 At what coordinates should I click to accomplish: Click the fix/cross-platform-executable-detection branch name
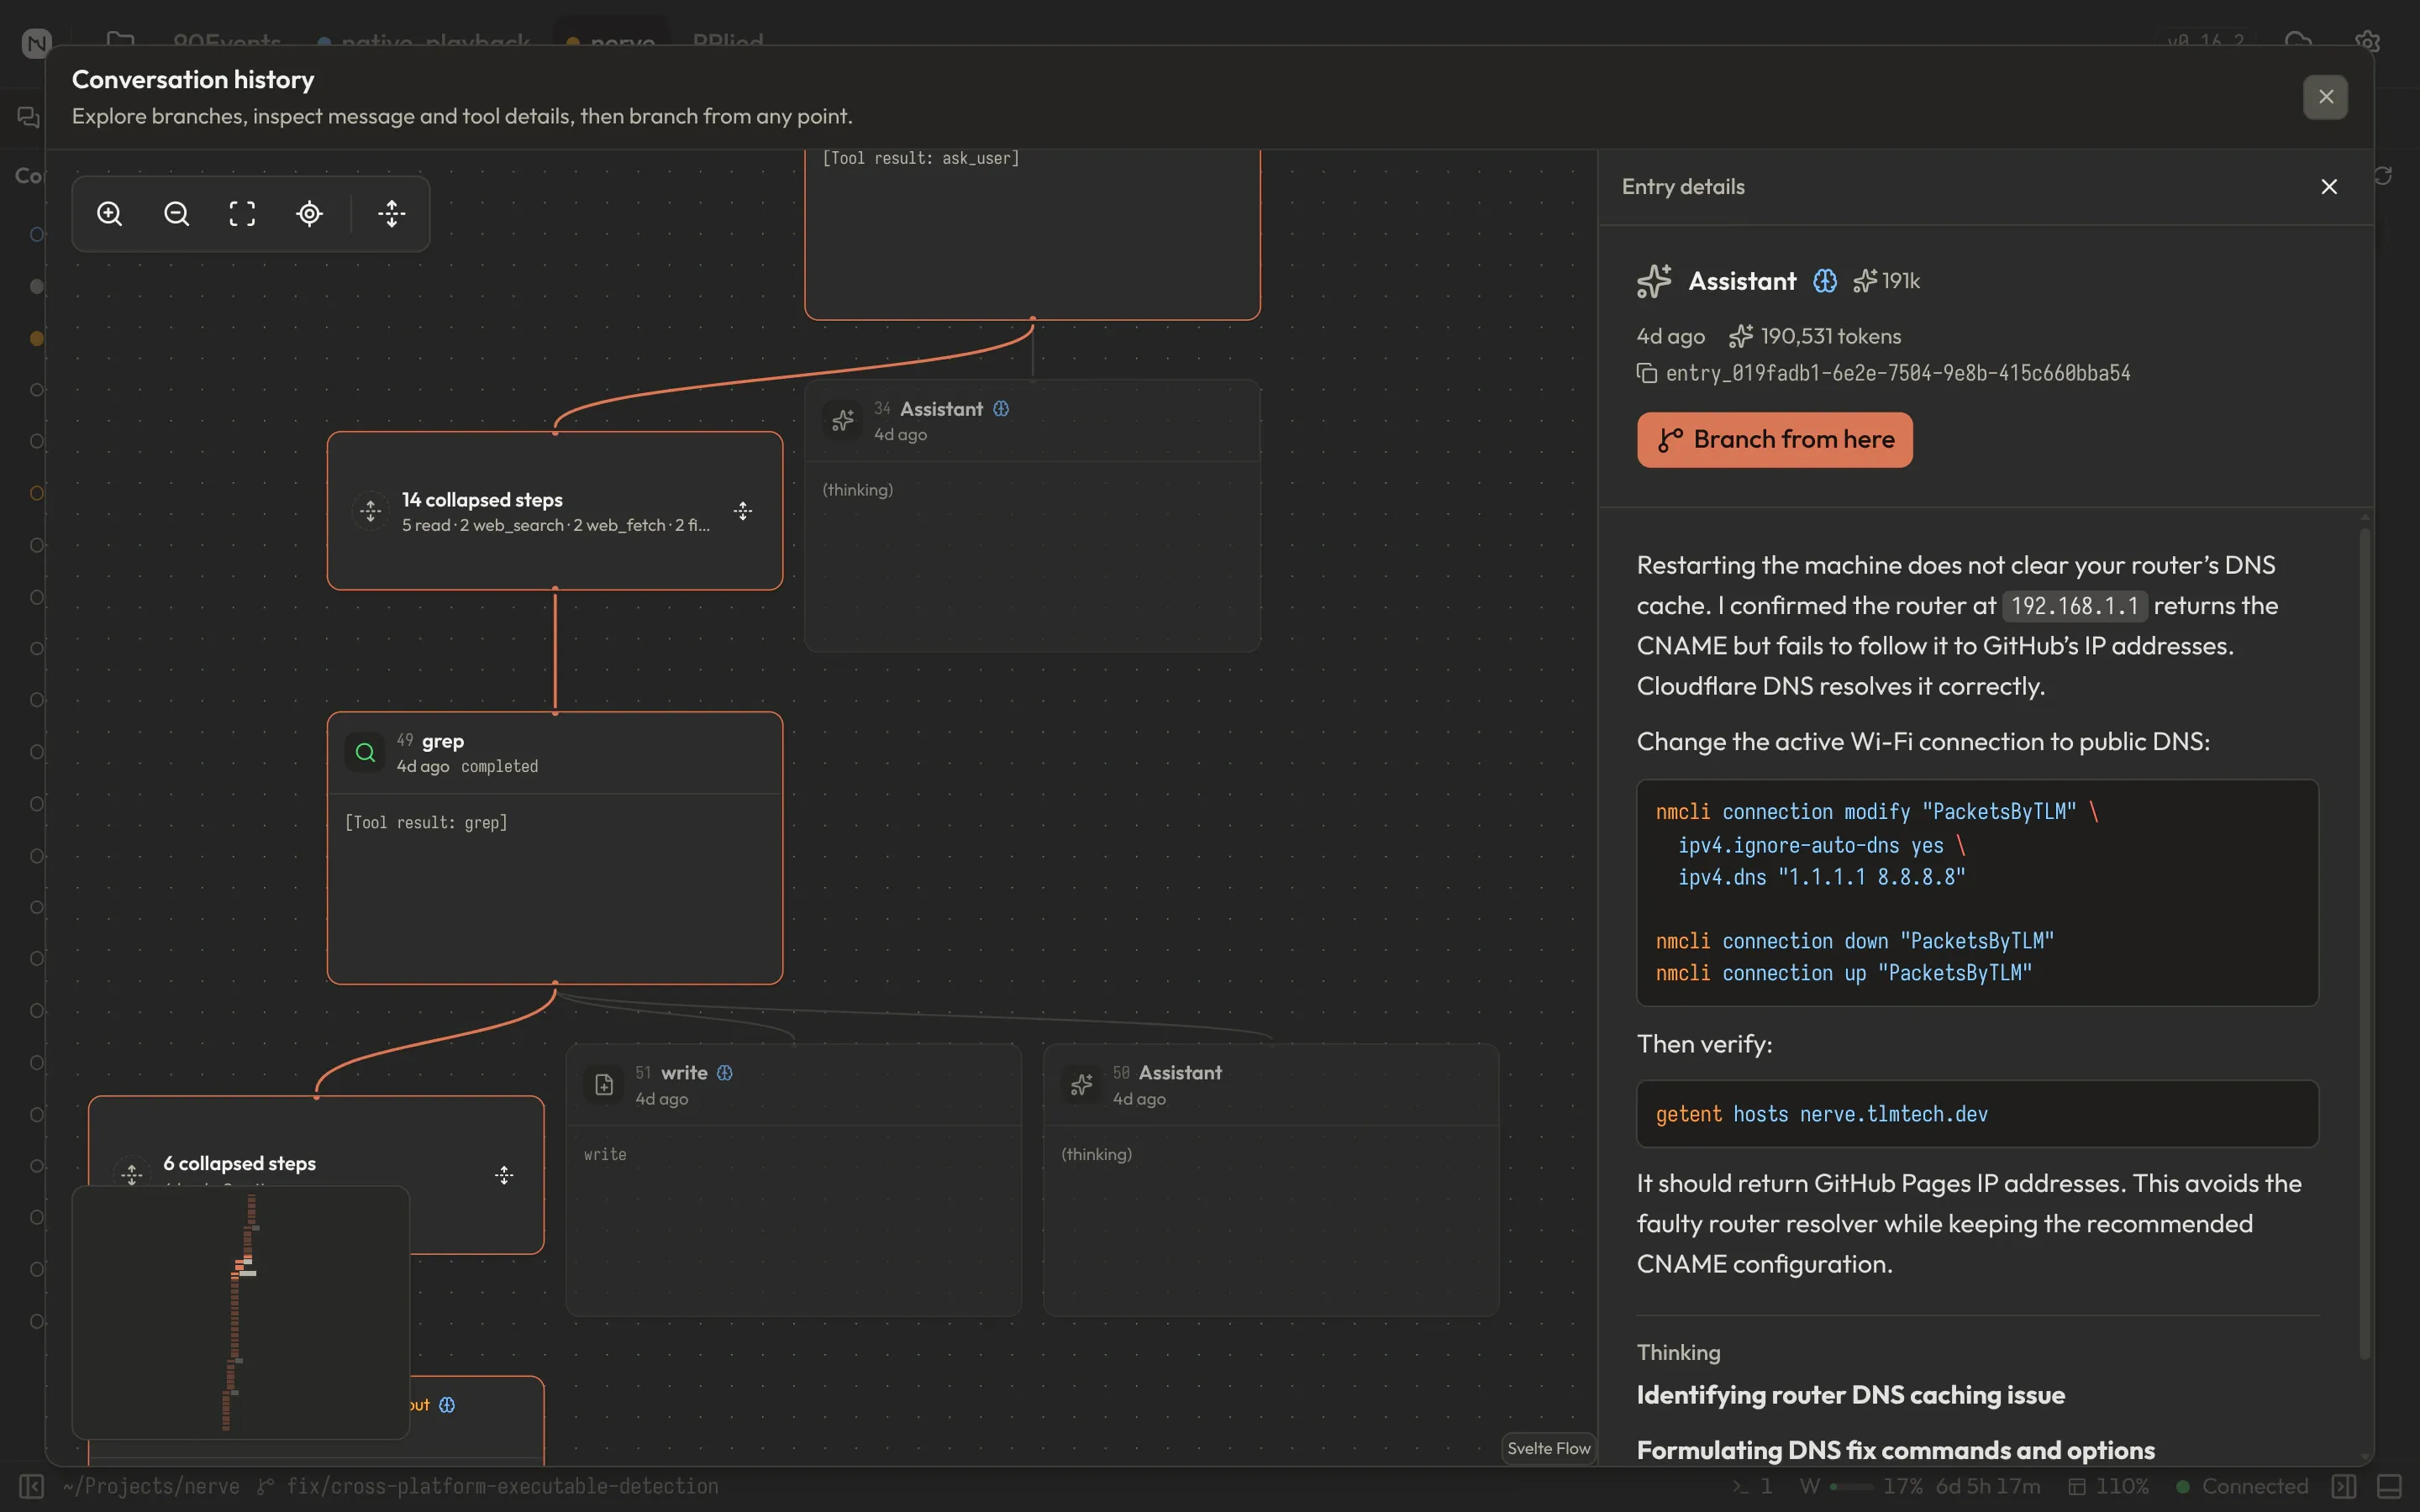(x=502, y=1487)
